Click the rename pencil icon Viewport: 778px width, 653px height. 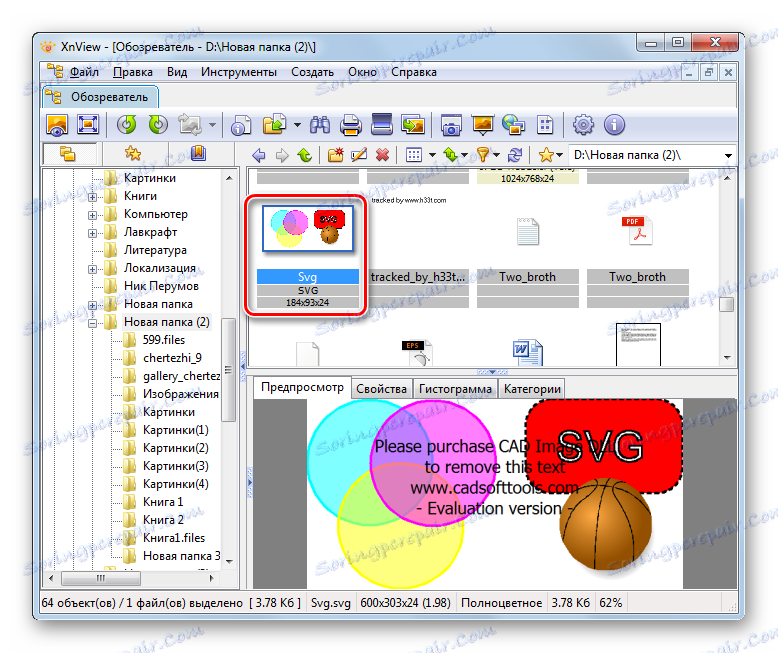tap(359, 155)
